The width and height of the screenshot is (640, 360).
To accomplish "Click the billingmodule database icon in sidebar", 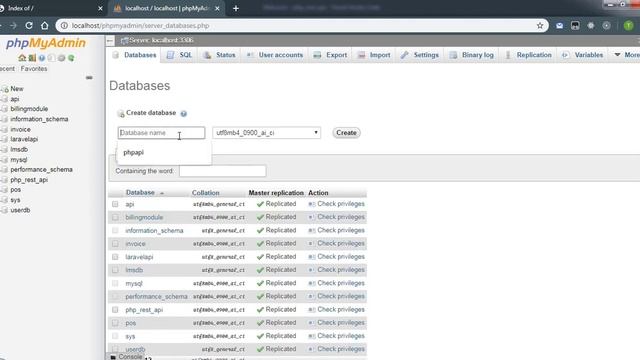I will click(x=5, y=109).
